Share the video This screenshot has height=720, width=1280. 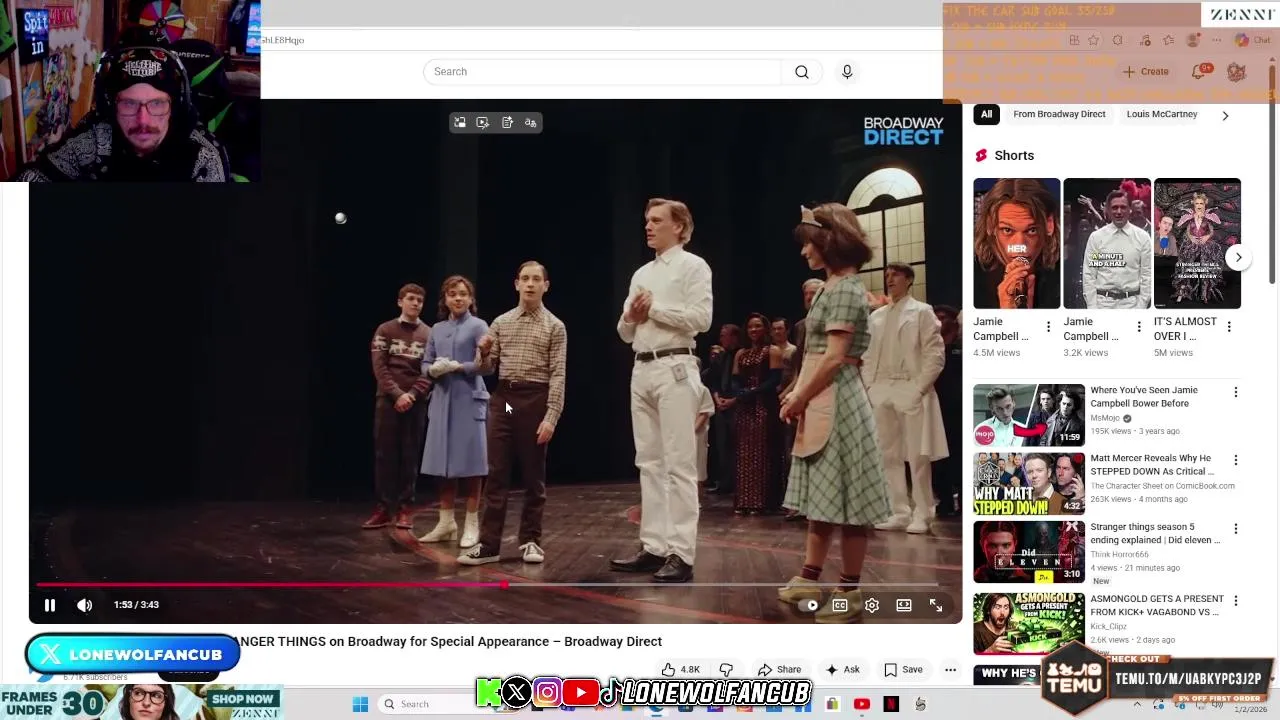point(780,670)
